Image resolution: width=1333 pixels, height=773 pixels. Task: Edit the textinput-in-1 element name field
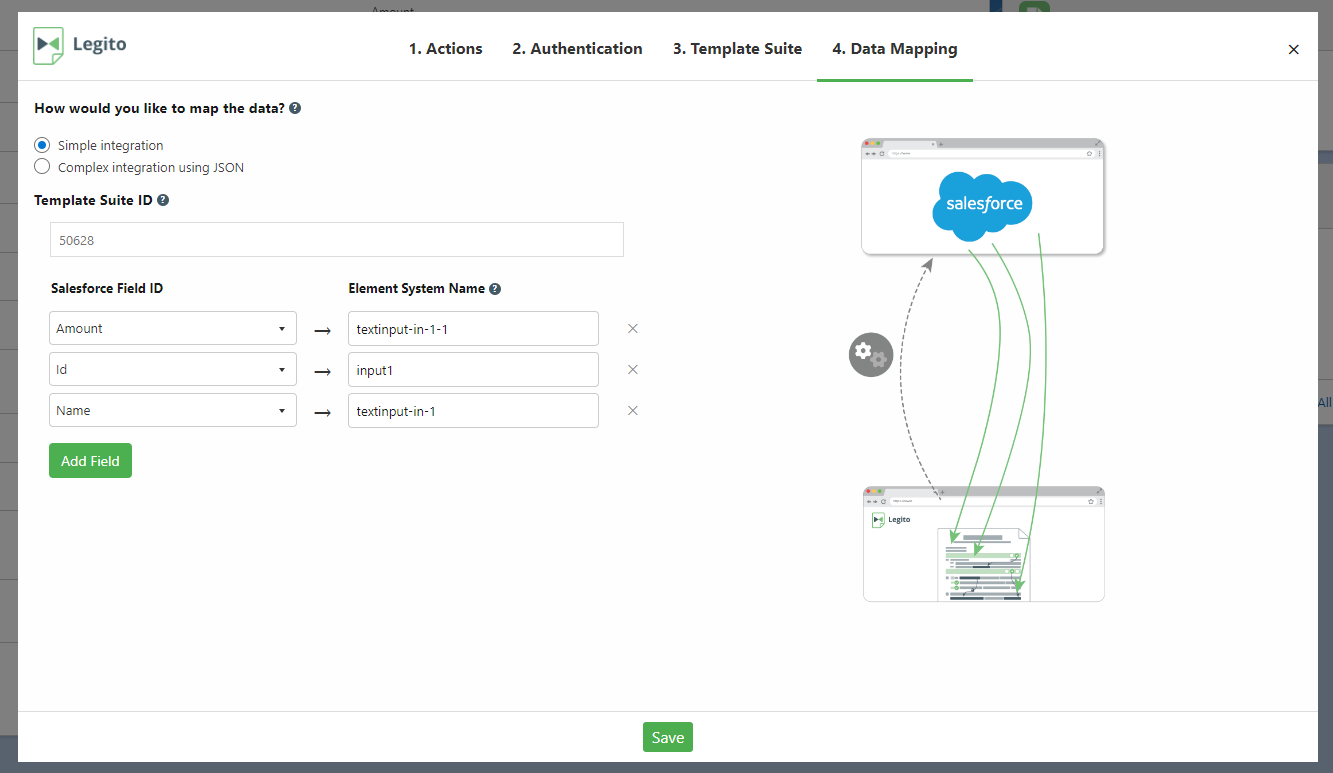coord(473,410)
